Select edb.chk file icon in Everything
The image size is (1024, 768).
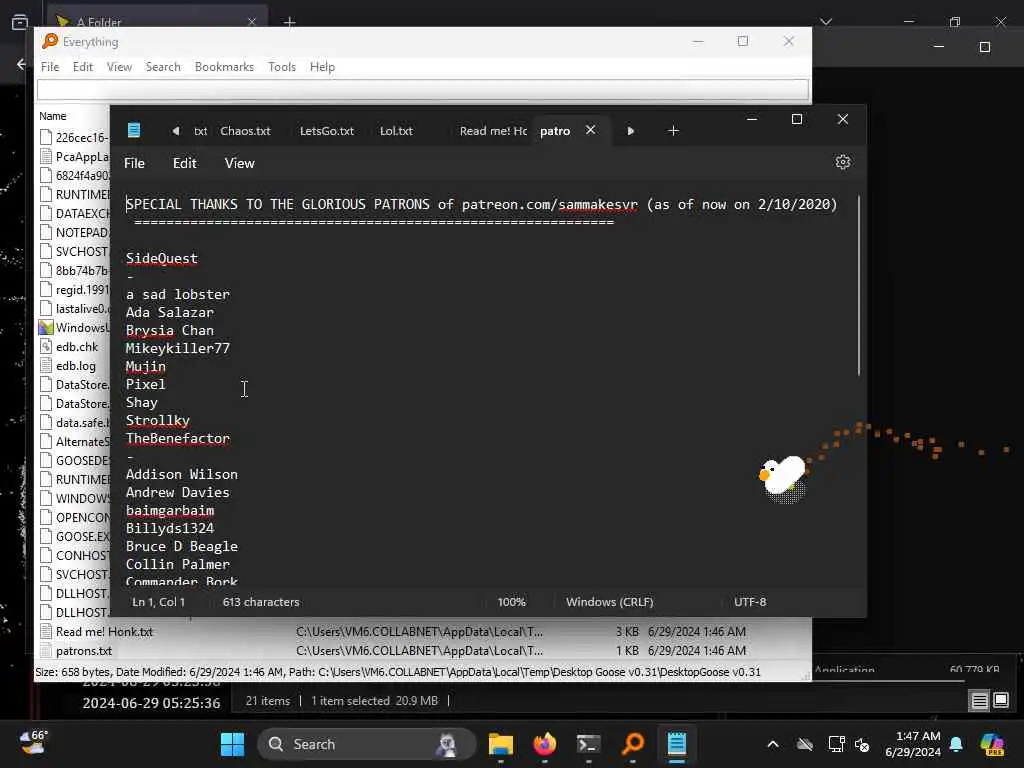point(46,347)
